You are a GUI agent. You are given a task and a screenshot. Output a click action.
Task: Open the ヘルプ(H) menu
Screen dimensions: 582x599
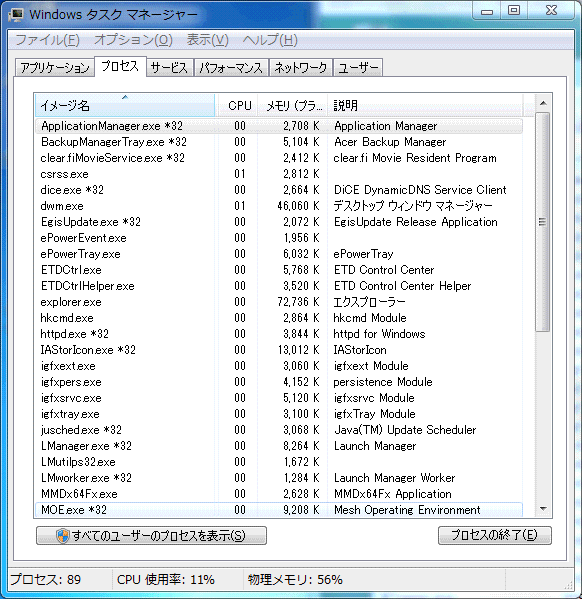pos(270,40)
